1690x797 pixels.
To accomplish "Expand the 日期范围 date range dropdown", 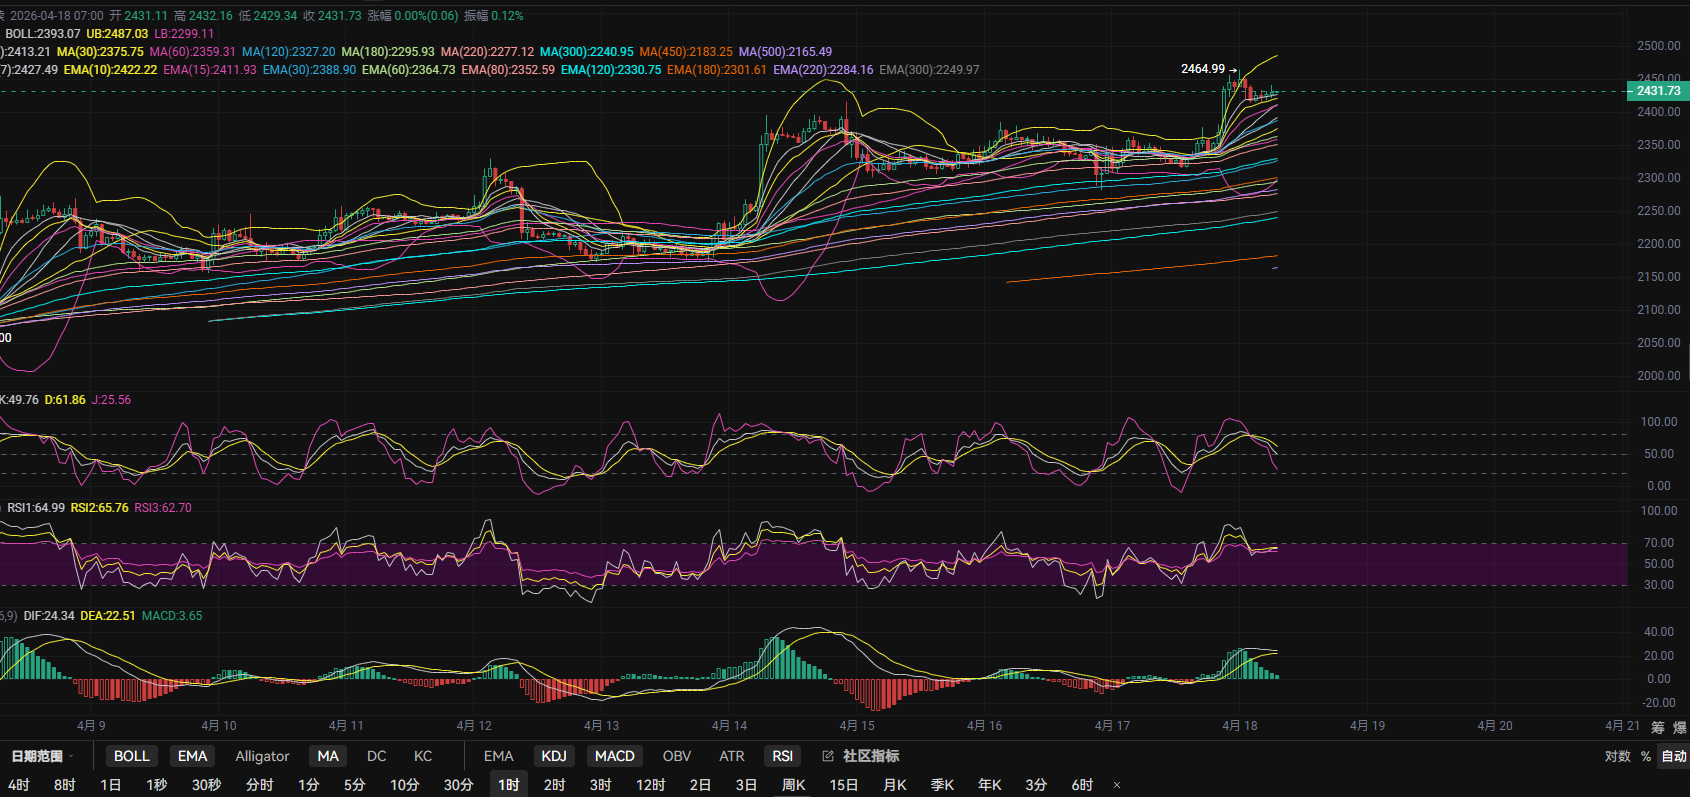I will [42, 756].
